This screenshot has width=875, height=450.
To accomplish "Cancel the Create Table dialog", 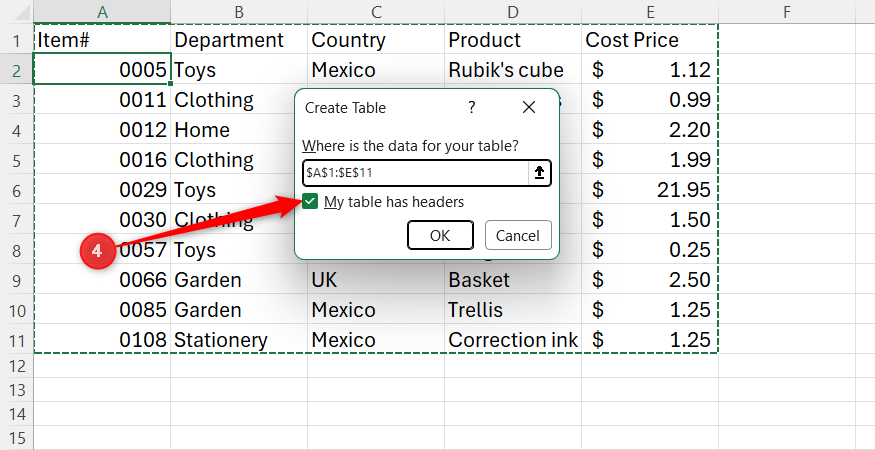I will coord(518,235).
